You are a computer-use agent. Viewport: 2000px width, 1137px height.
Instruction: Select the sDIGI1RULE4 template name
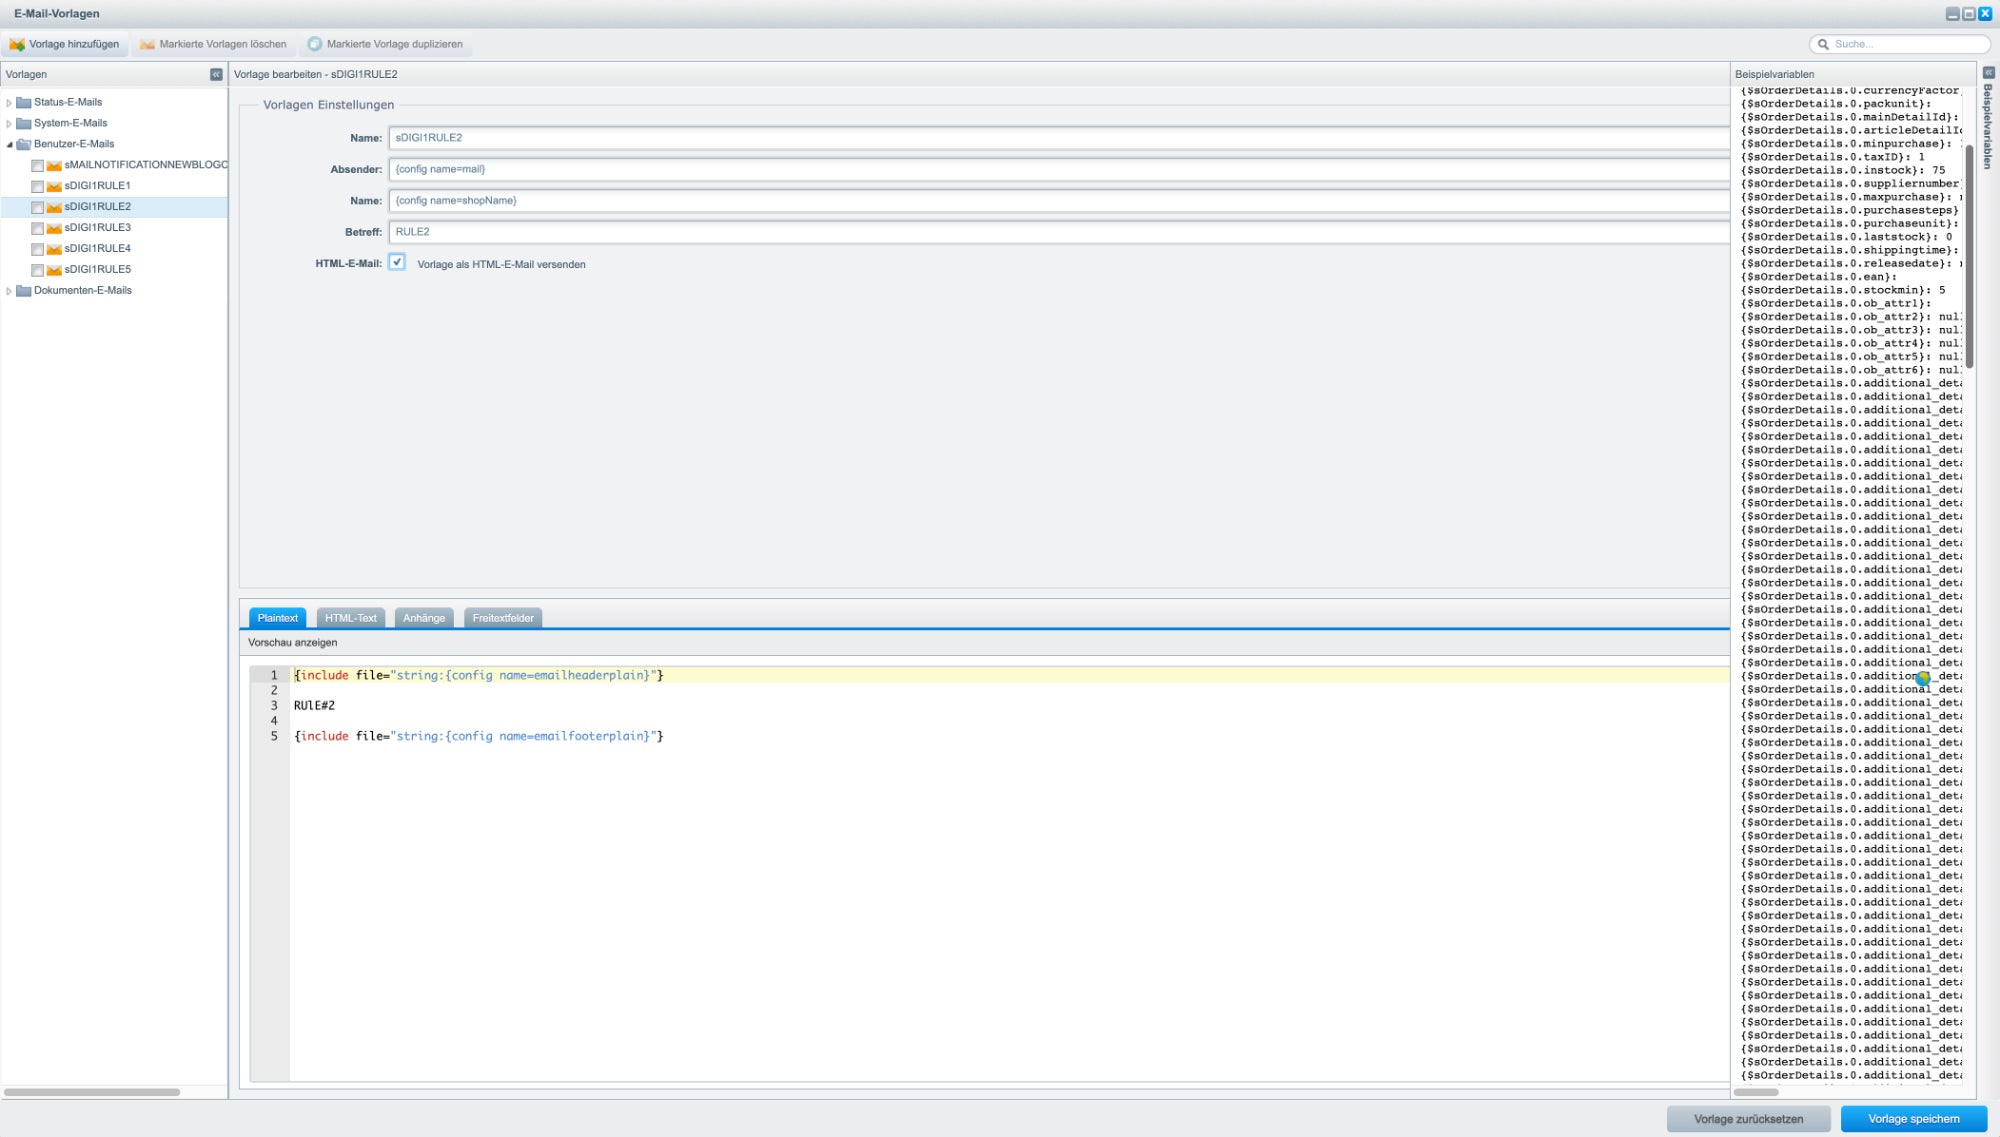(x=98, y=249)
